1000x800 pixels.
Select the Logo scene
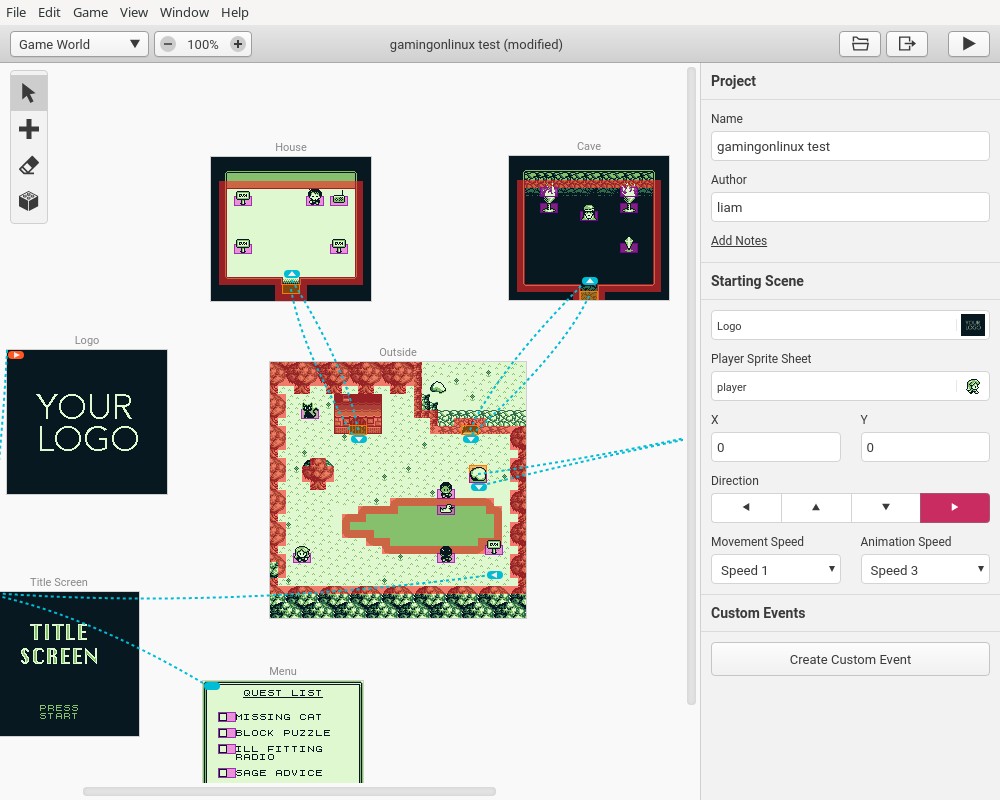pyautogui.click(x=87, y=422)
